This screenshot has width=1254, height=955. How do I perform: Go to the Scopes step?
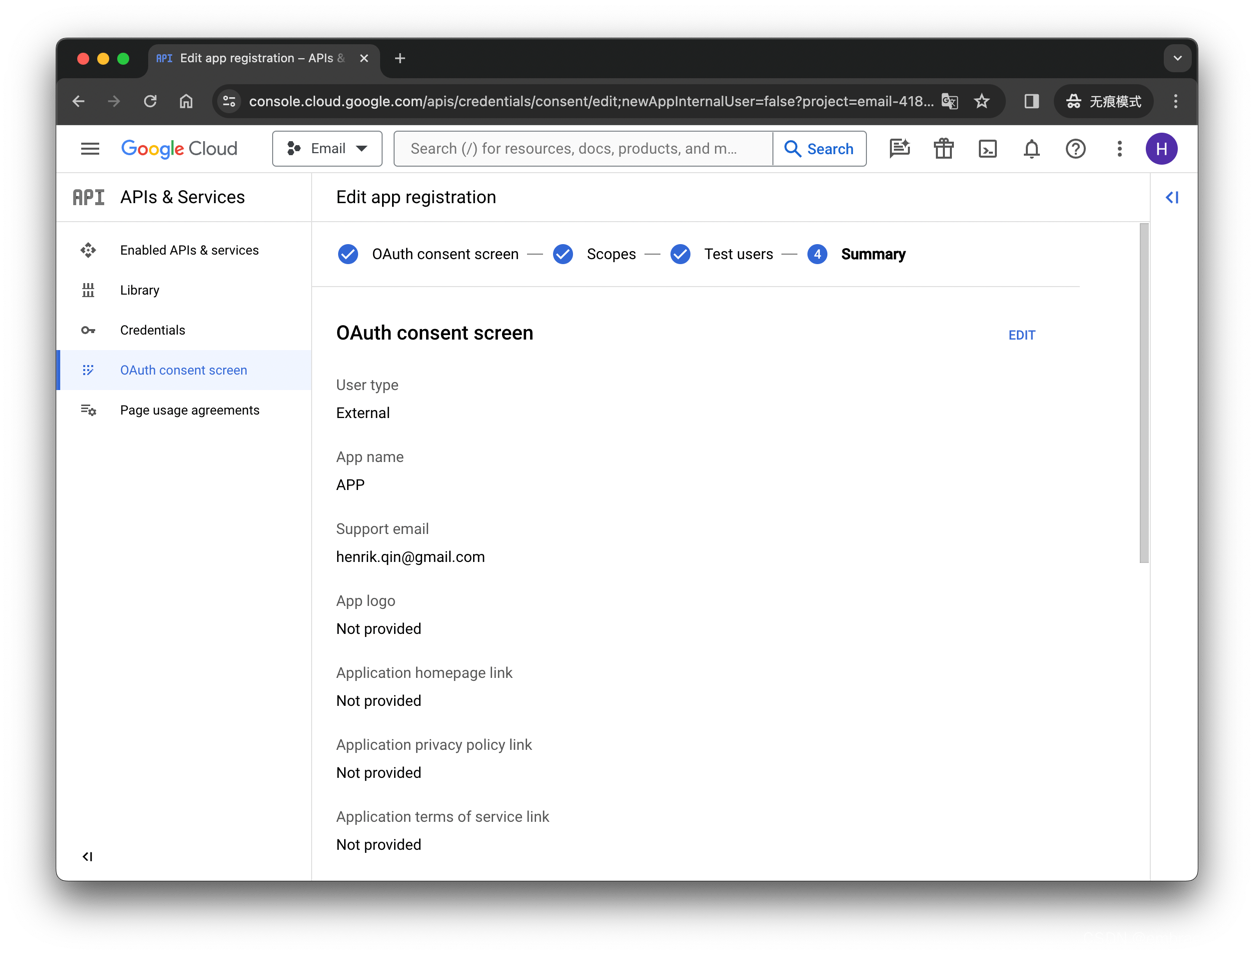pos(594,254)
